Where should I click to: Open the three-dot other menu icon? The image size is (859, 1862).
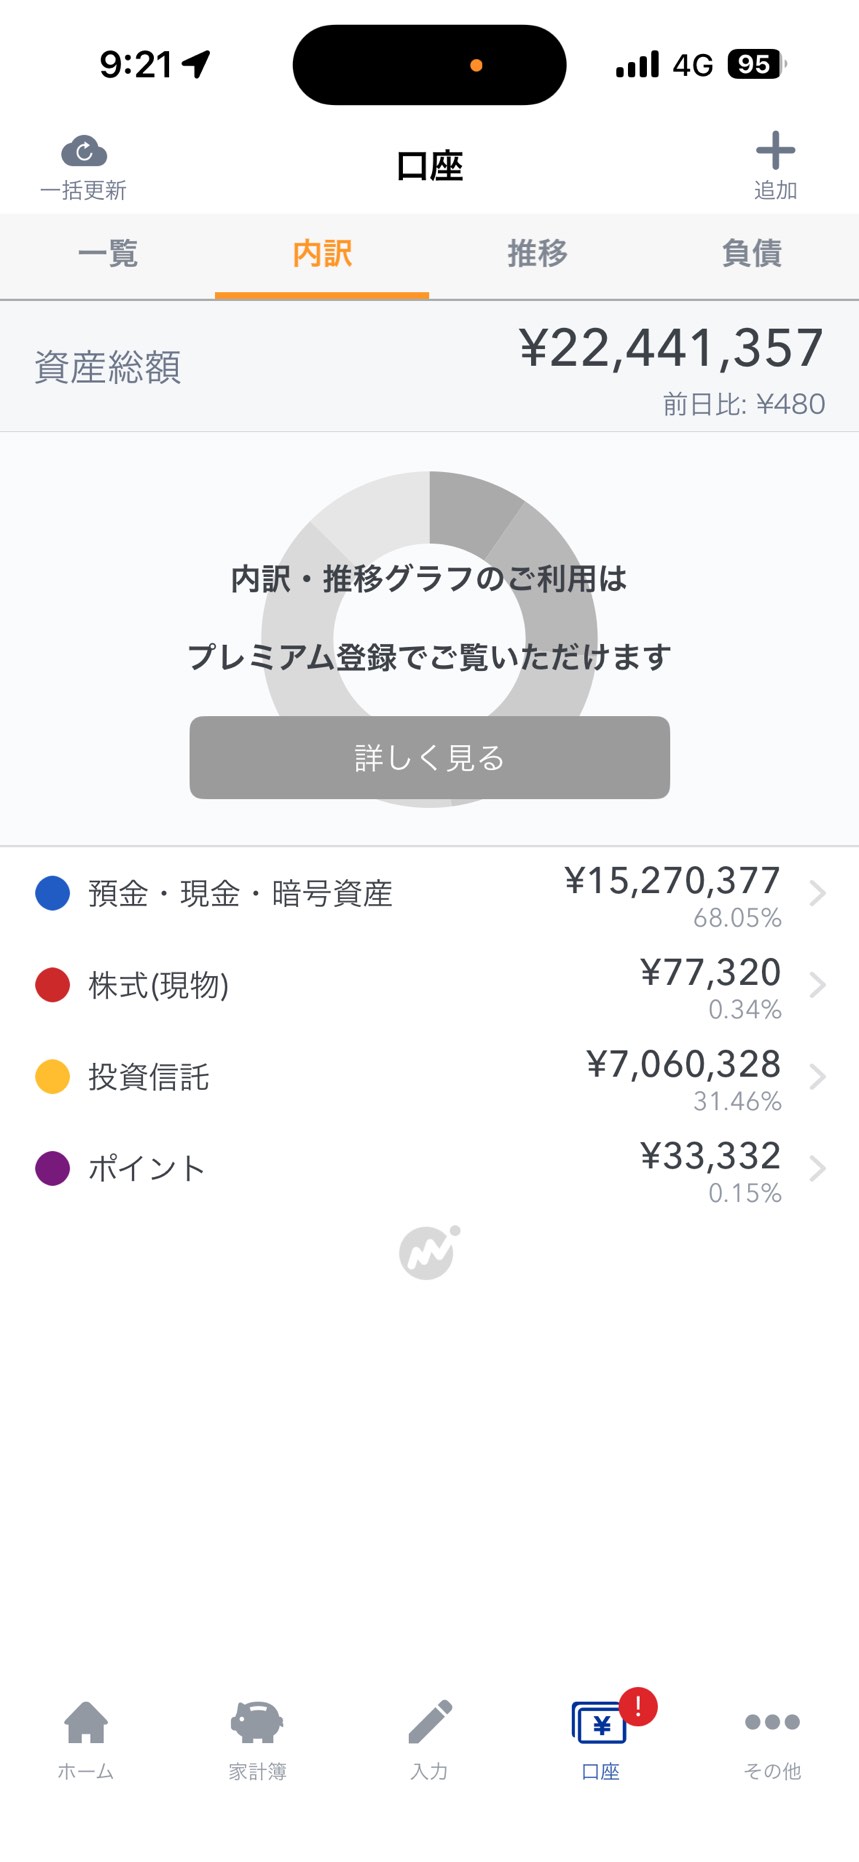coord(772,1722)
